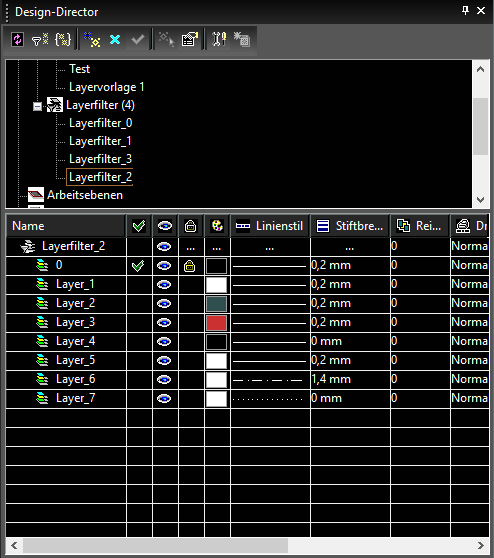The width and height of the screenshot is (494, 558).
Task: Open the white color swatch of Layer_6
Action: (x=216, y=380)
